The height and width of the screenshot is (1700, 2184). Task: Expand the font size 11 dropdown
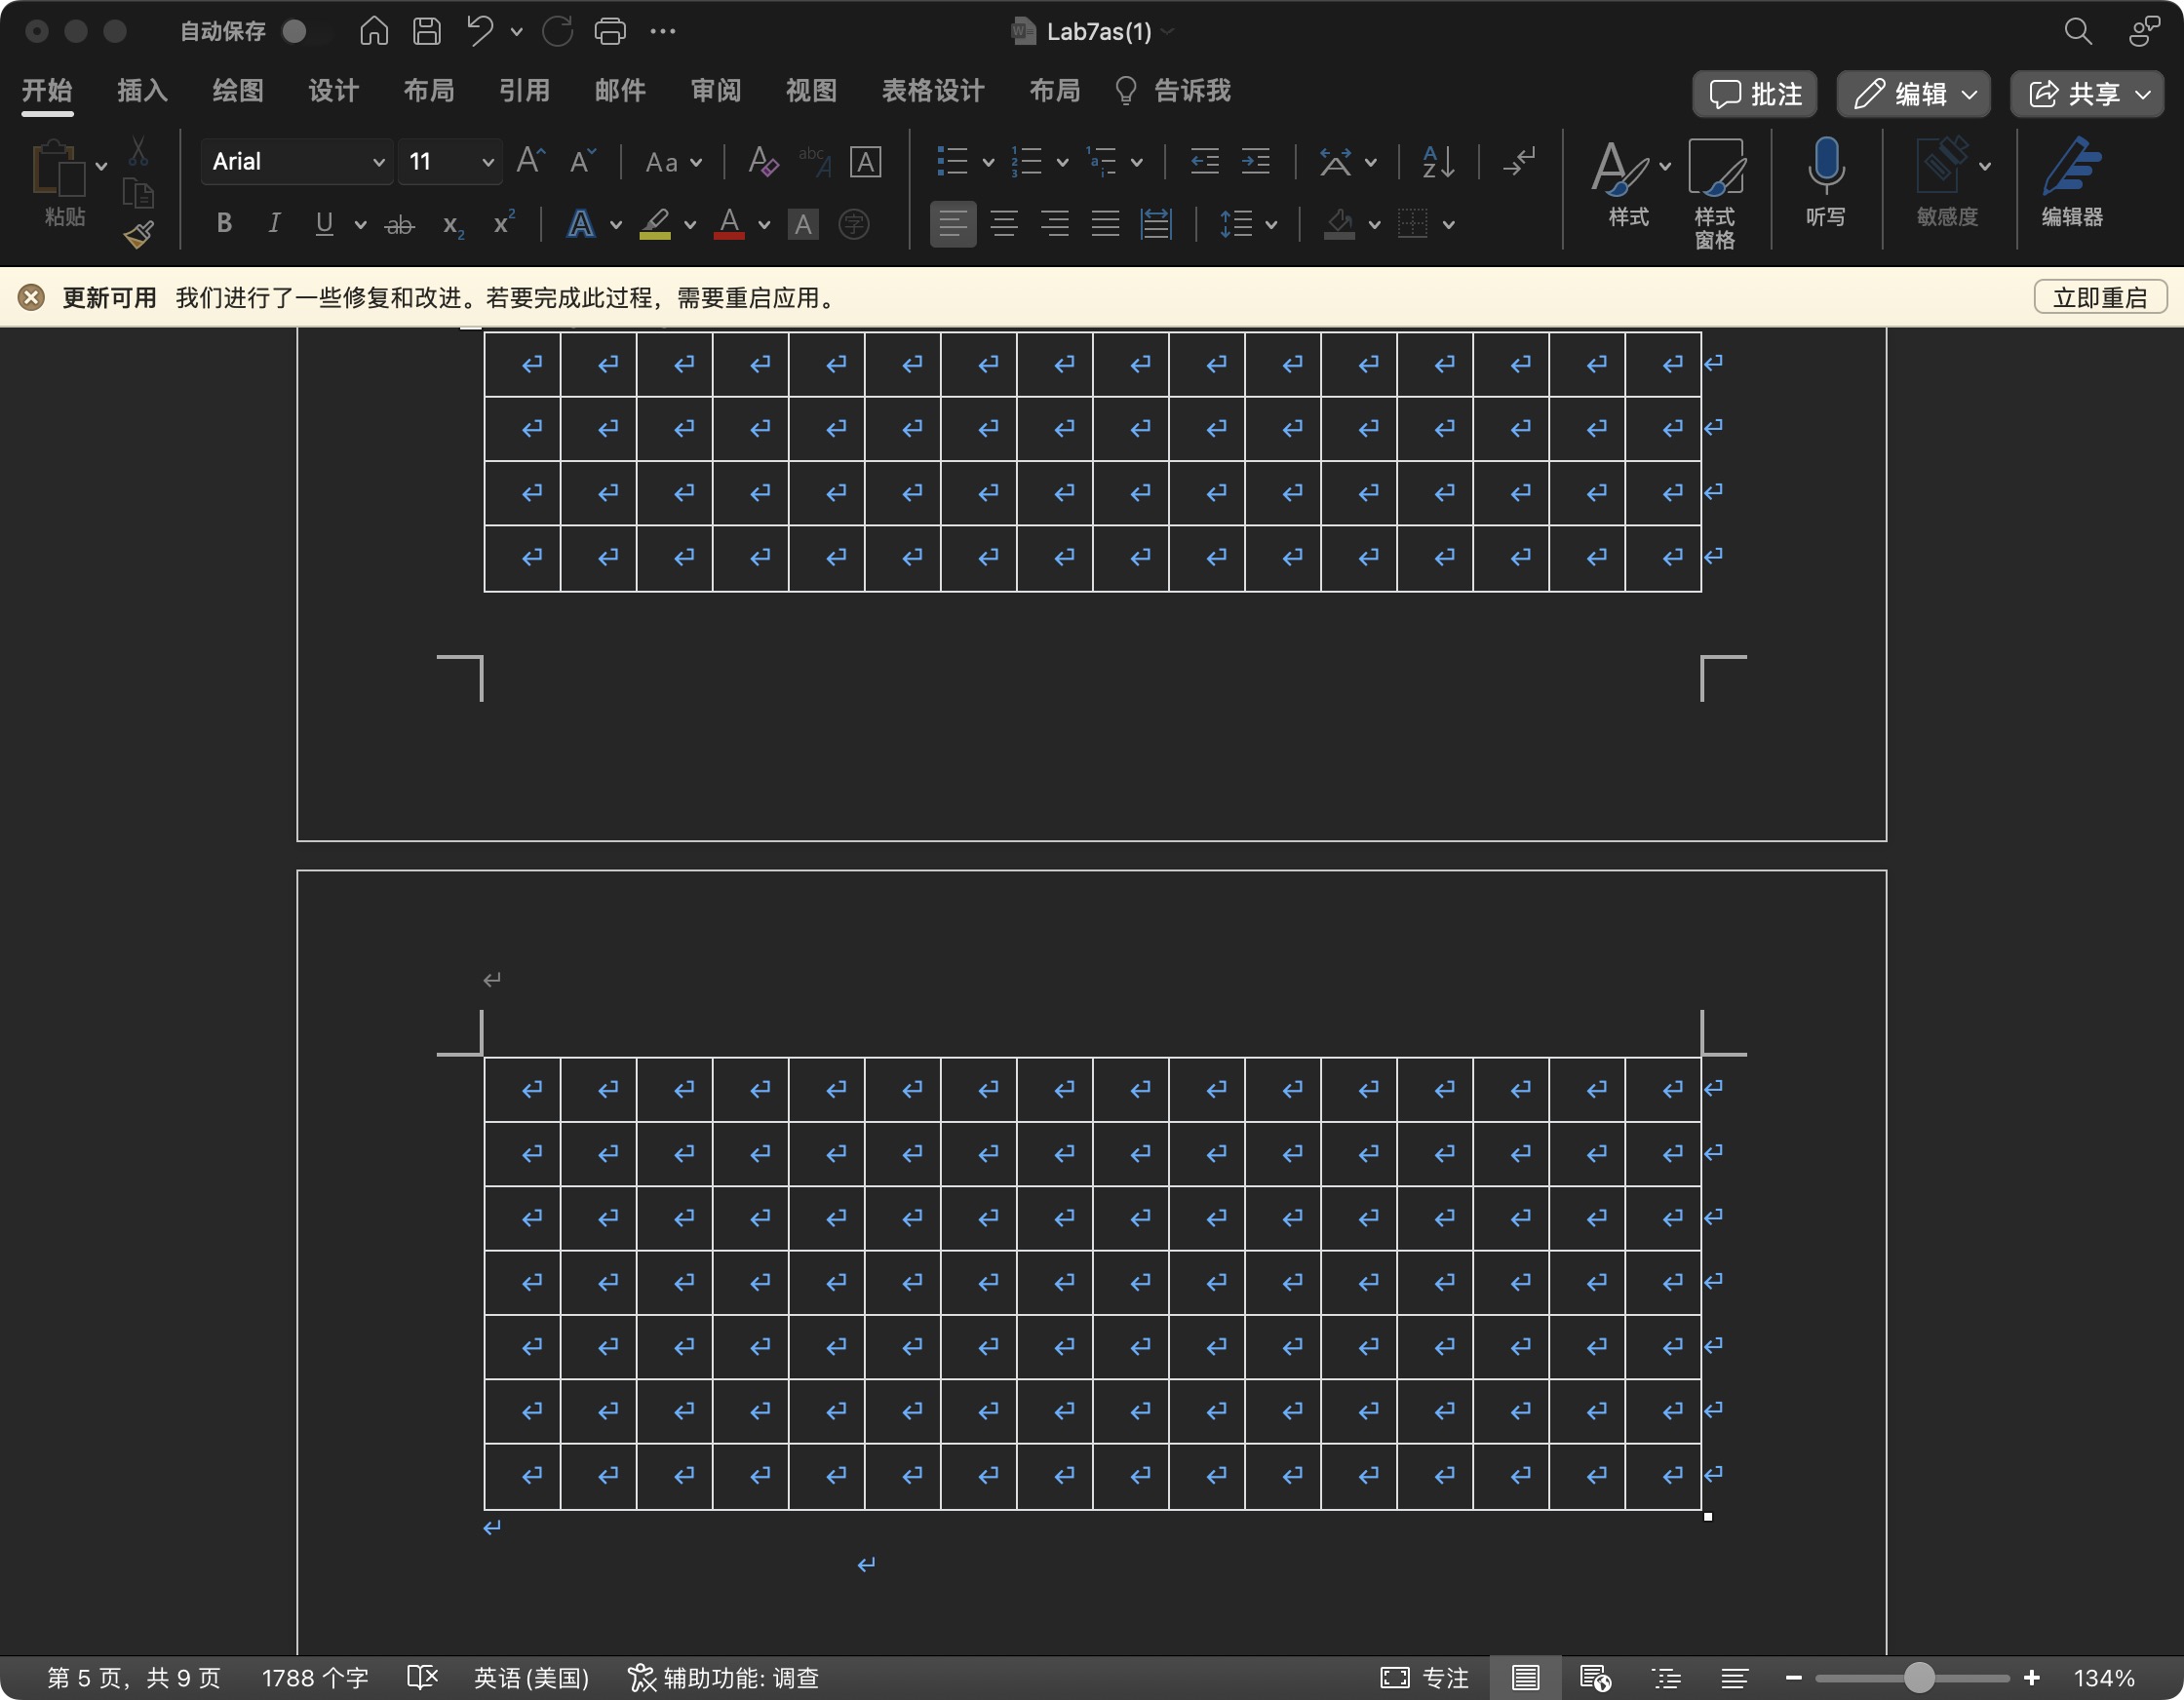[487, 162]
